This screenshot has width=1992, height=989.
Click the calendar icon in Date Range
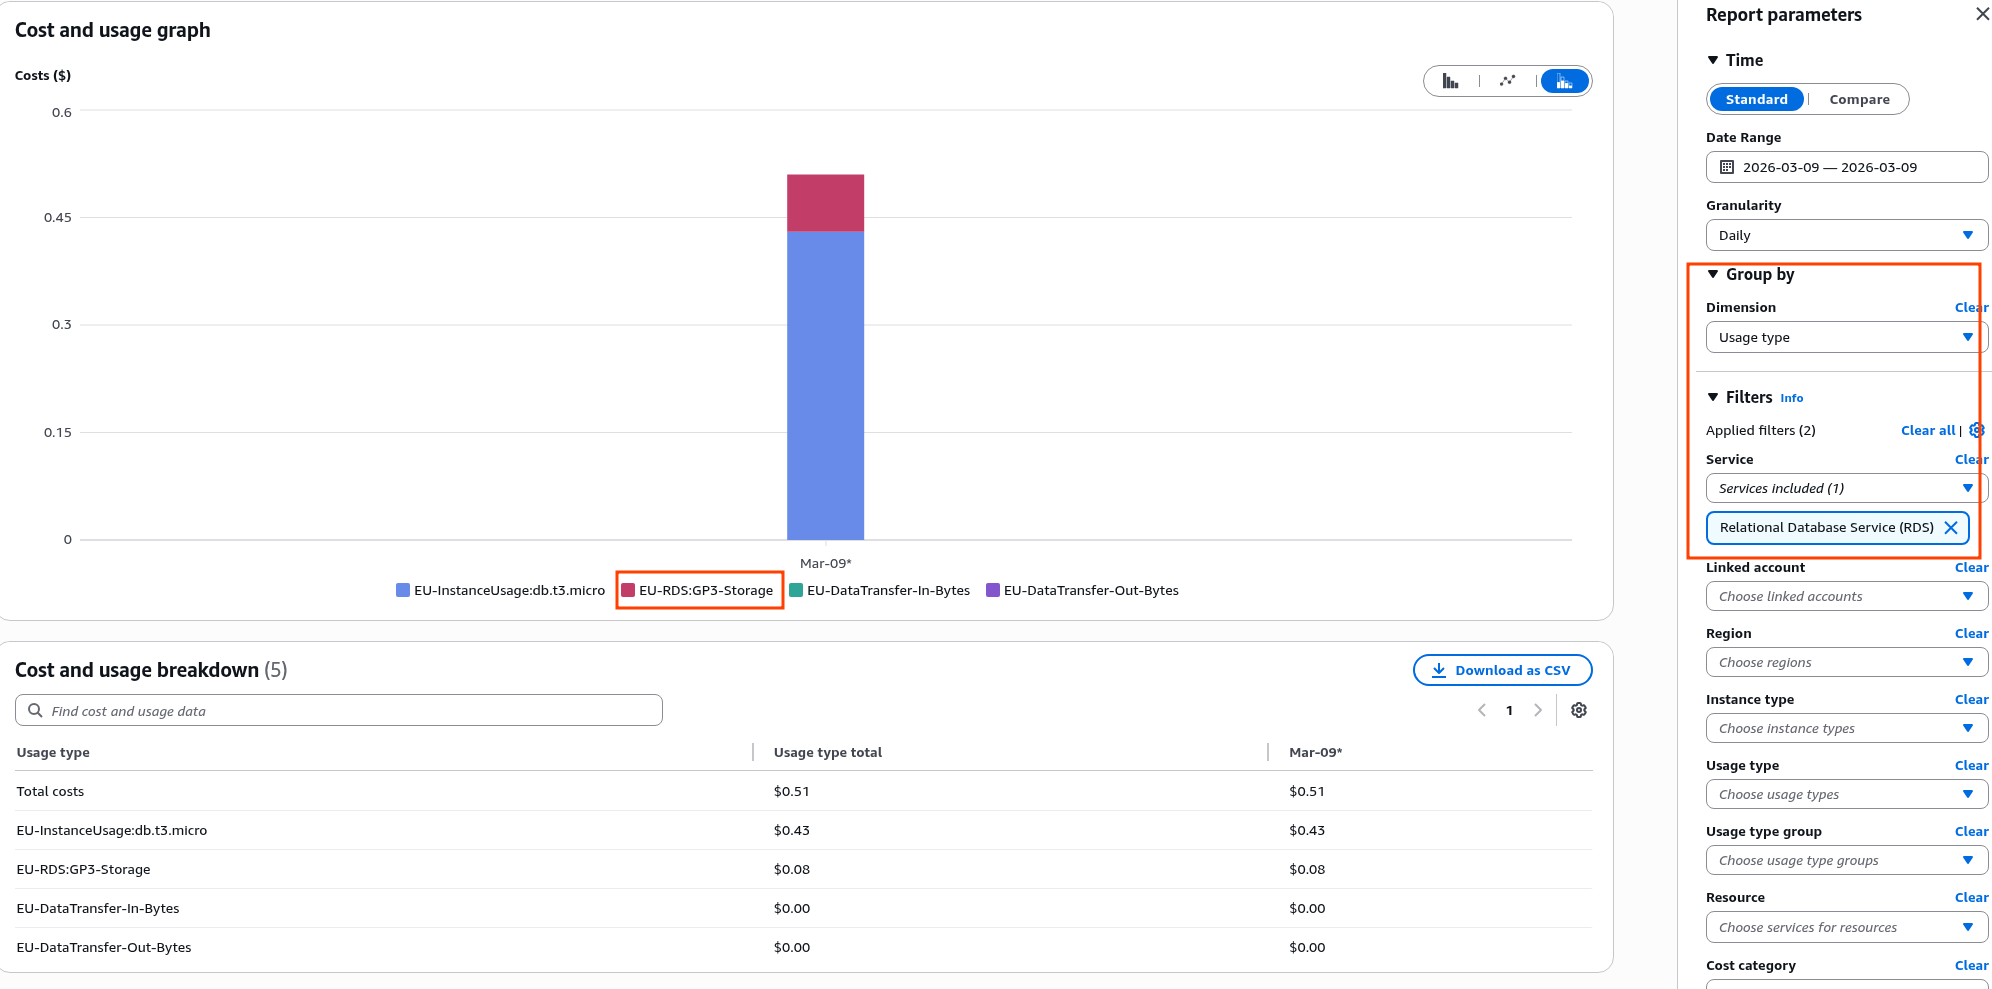coord(1727,167)
